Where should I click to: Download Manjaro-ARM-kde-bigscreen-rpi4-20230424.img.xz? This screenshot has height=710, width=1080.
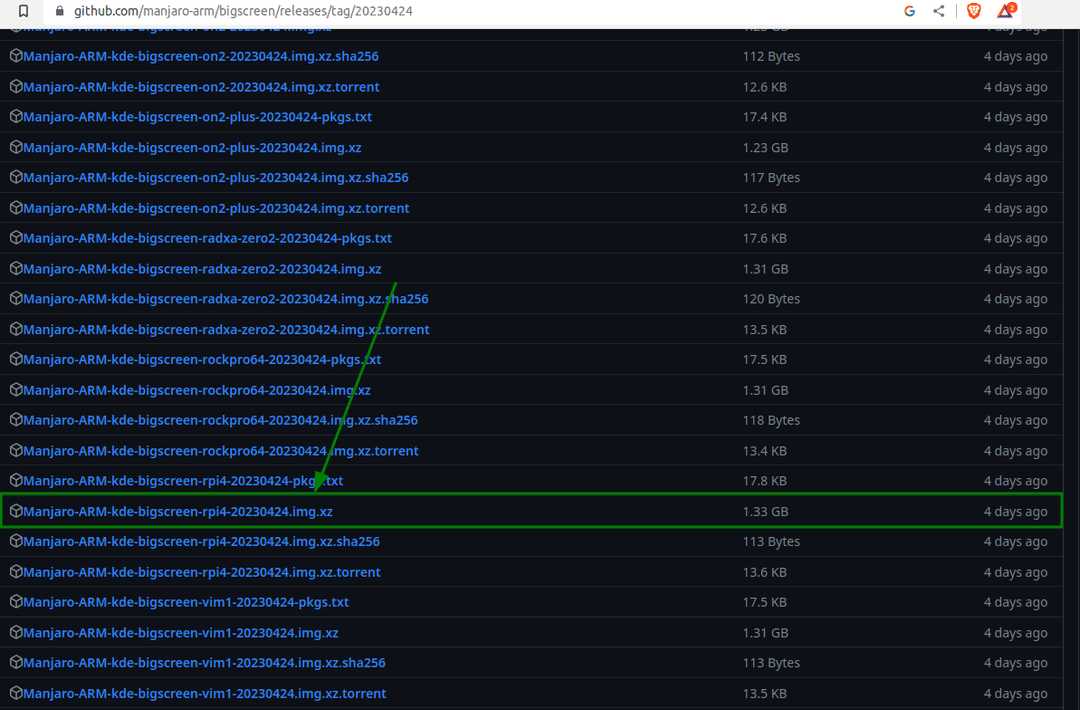pos(178,511)
